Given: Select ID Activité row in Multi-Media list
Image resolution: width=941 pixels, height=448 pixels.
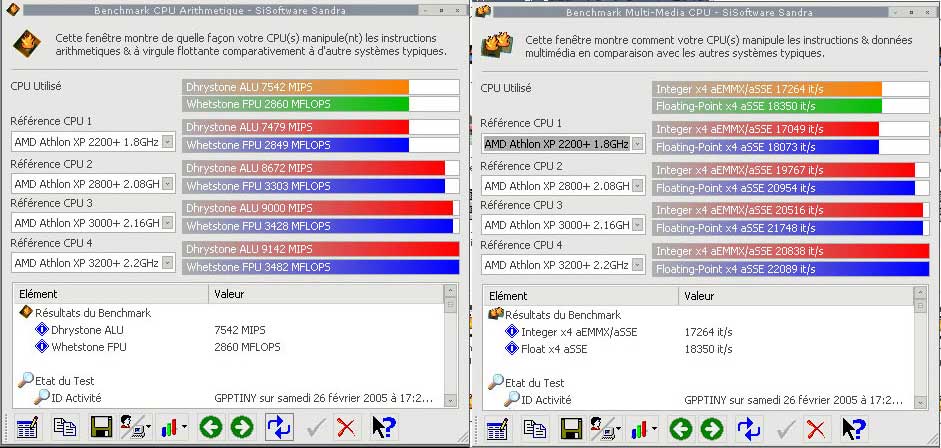Looking at the screenshot, I should point(546,399).
